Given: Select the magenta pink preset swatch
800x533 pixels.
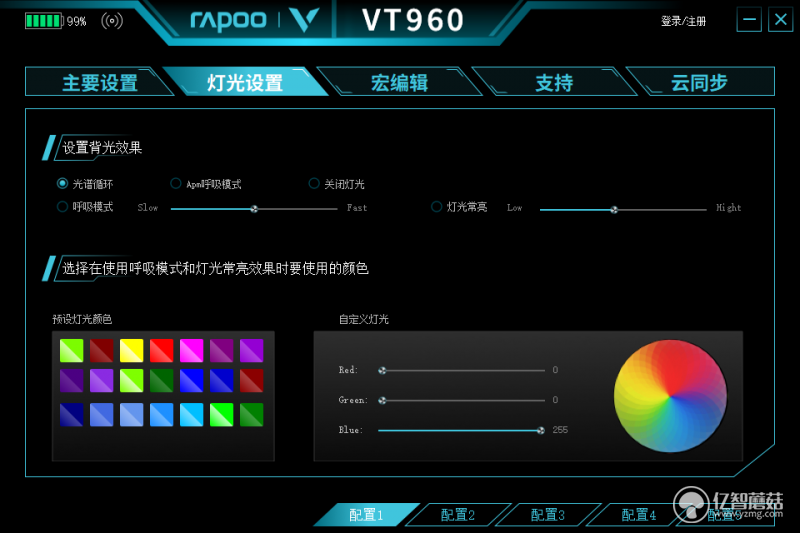Looking at the screenshot, I should tap(191, 350).
